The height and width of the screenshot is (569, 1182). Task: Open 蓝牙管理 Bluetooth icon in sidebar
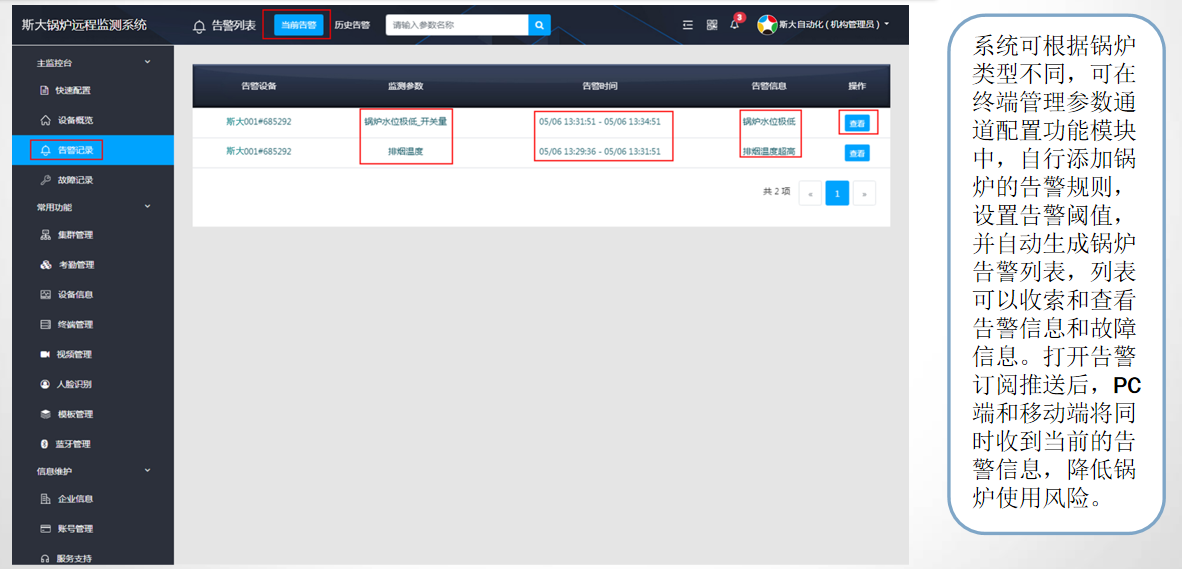45,444
